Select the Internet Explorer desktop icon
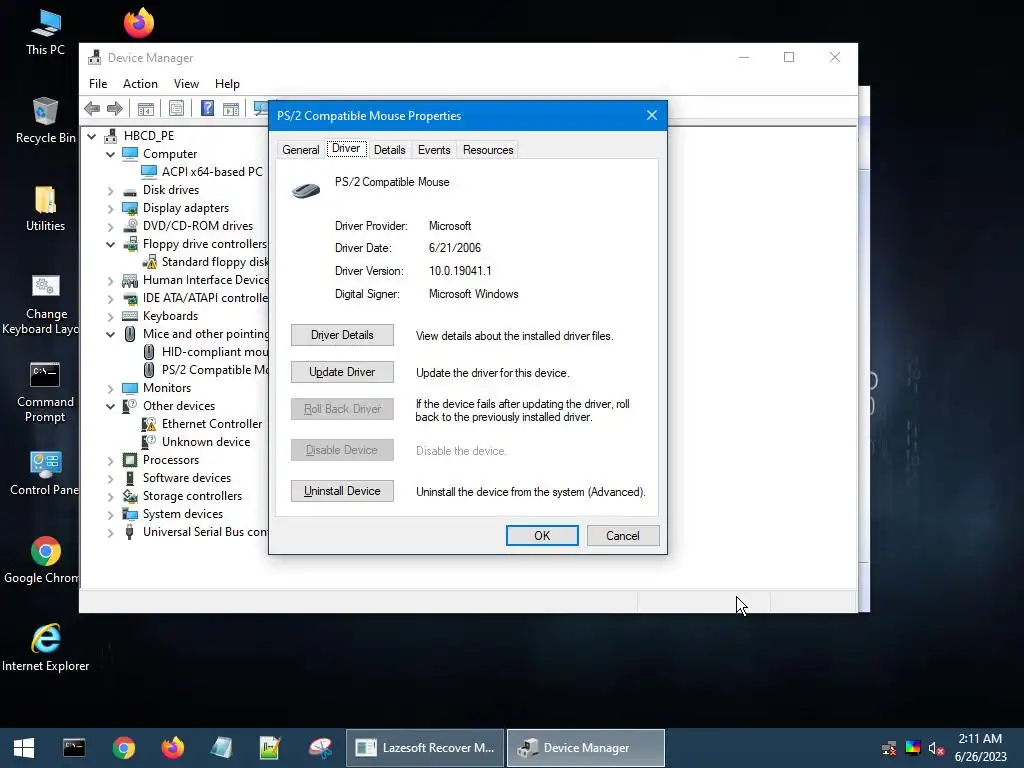 click(x=45, y=648)
